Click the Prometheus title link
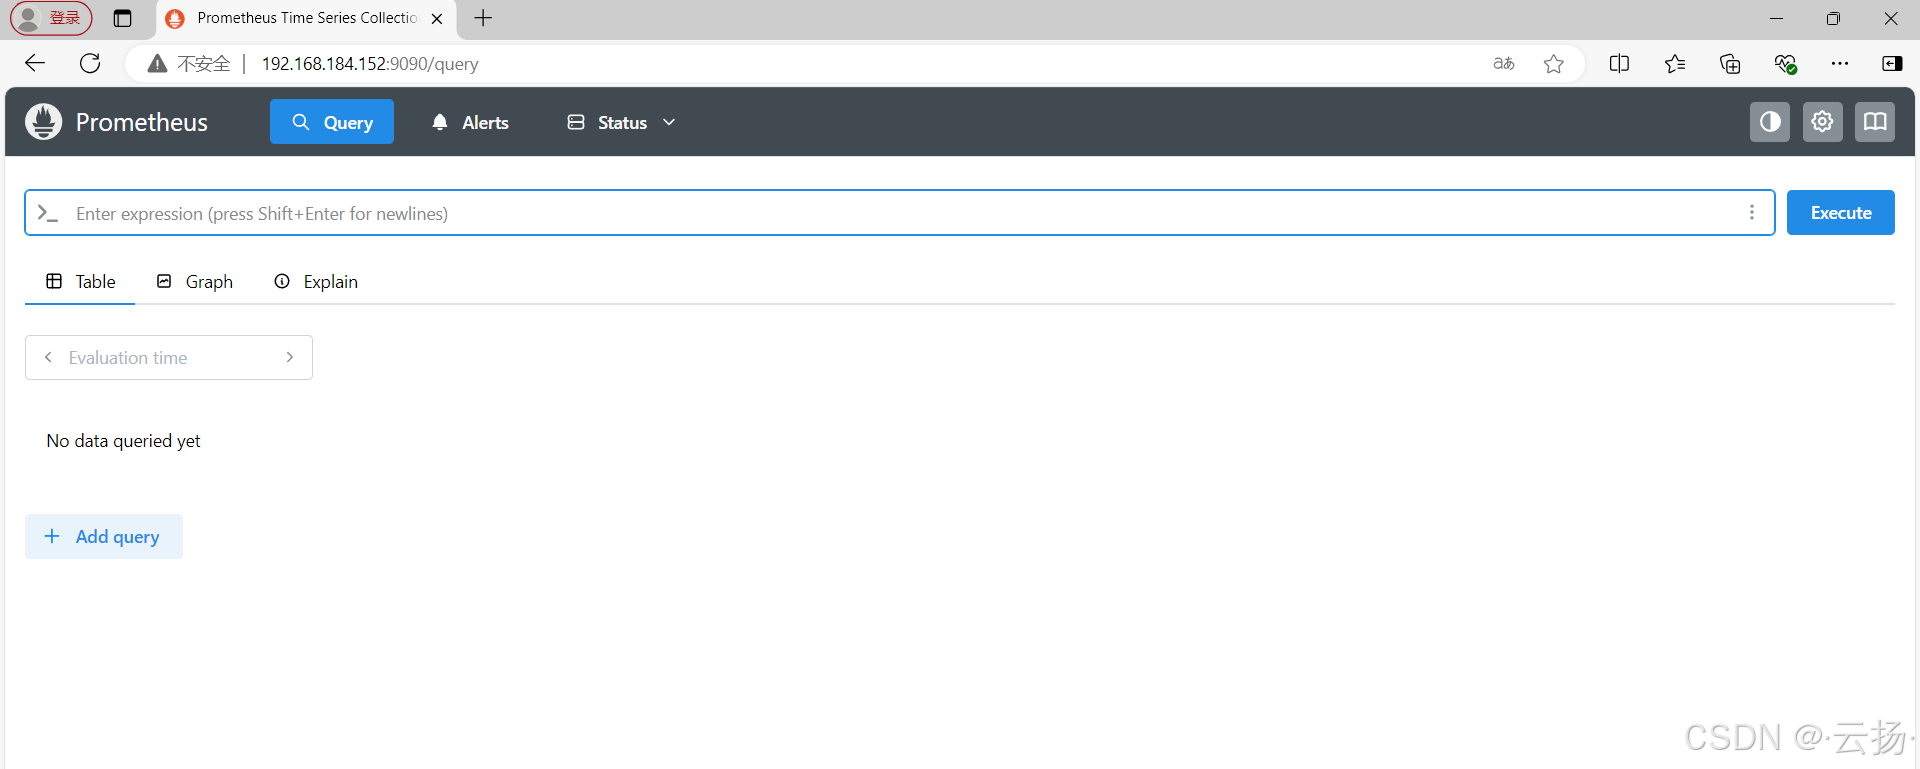This screenshot has height=769, width=1920. (142, 122)
